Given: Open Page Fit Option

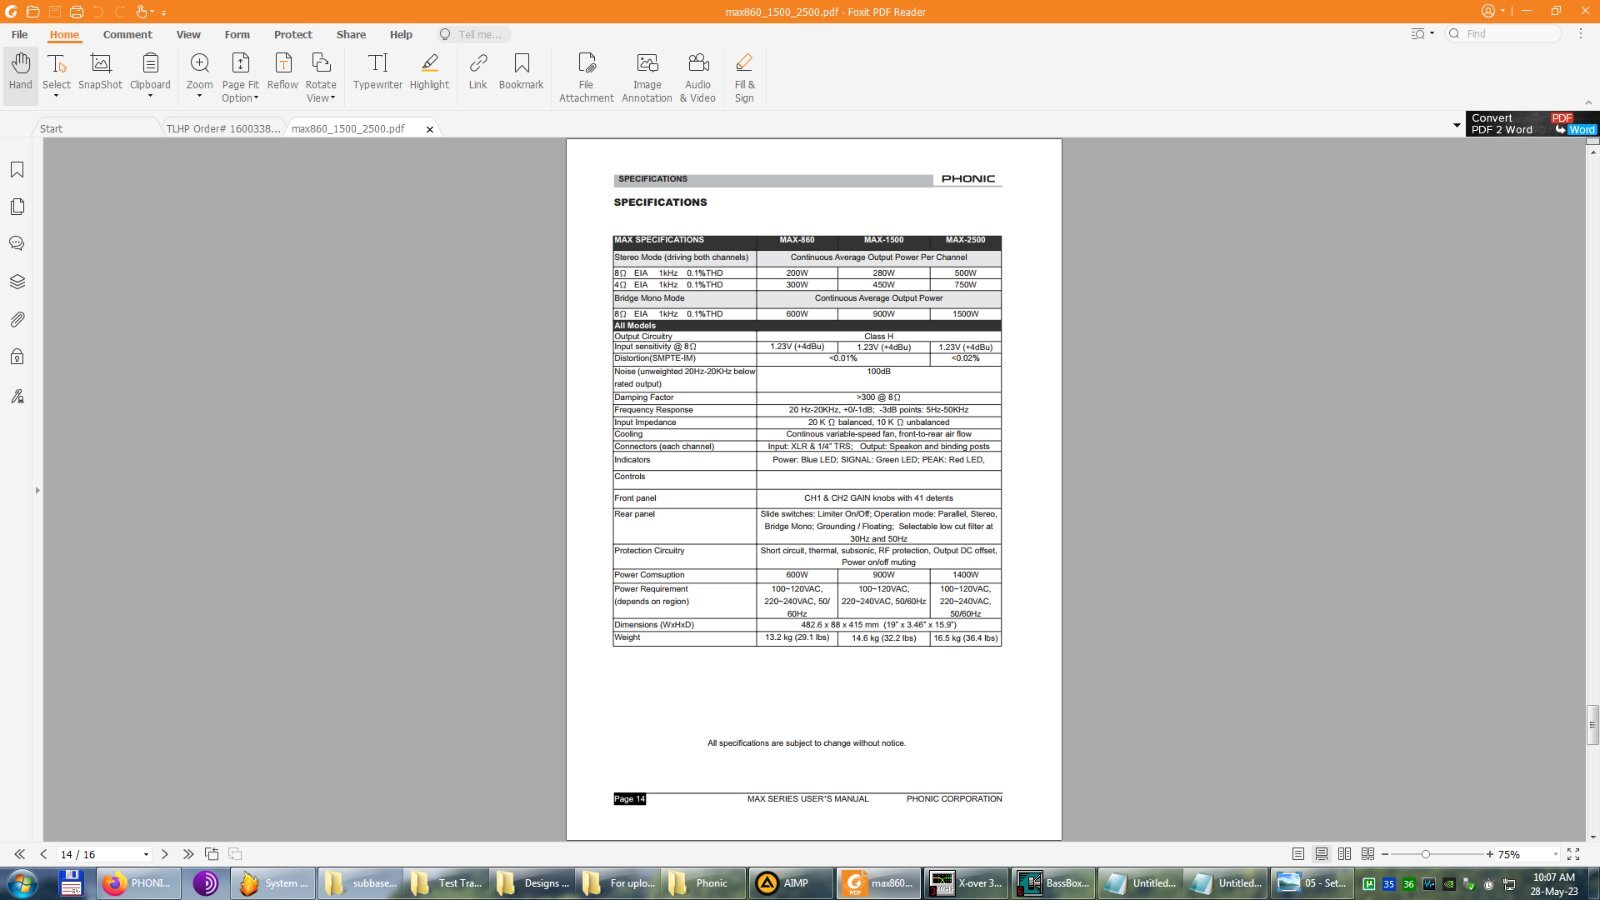Looking at the screenshot, I should click(240, 76).
